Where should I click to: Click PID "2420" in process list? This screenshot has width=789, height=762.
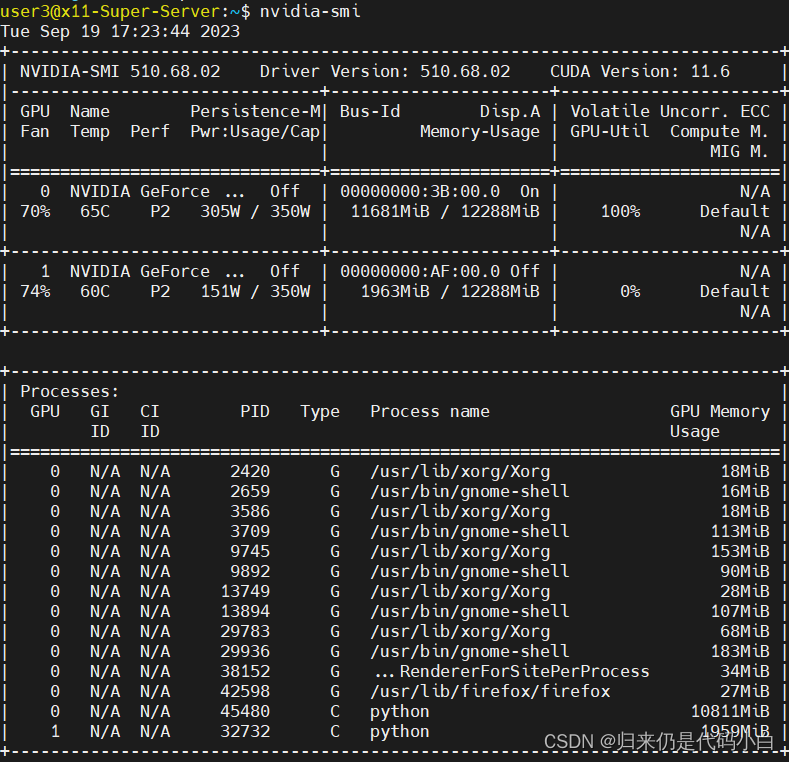coord(250,472)
